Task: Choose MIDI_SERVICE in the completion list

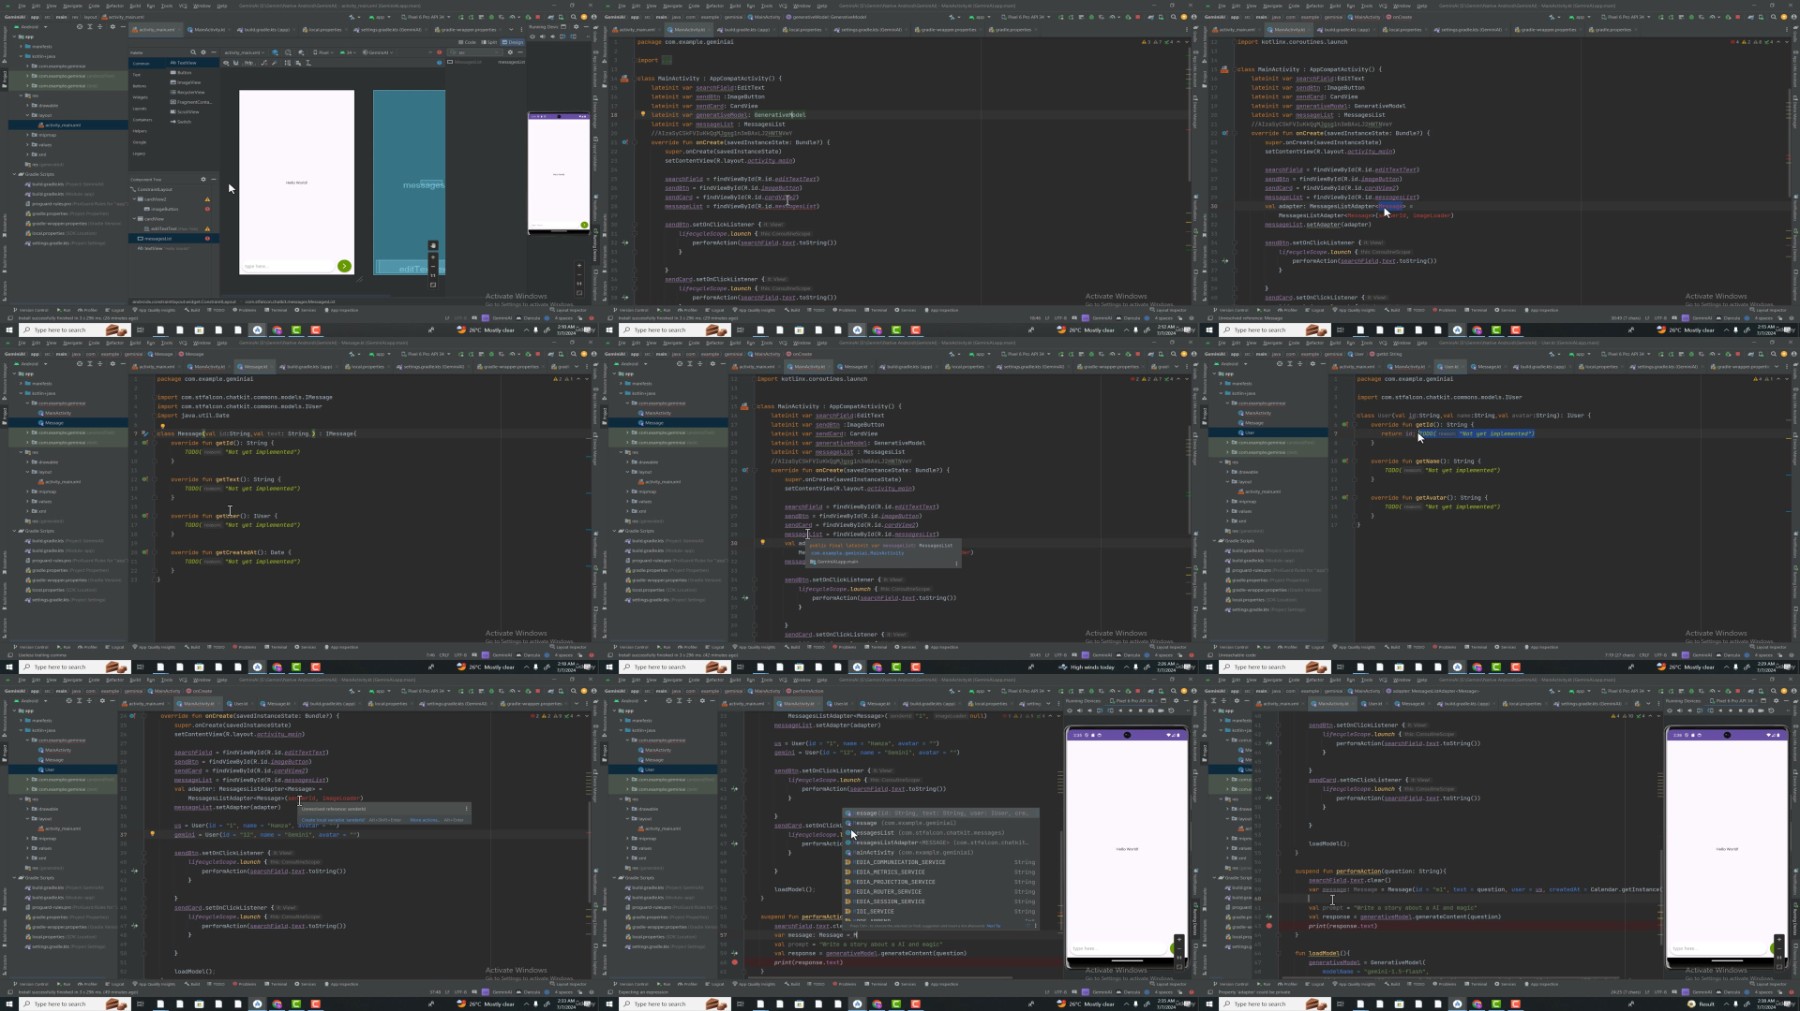Action: coord(940,911)
